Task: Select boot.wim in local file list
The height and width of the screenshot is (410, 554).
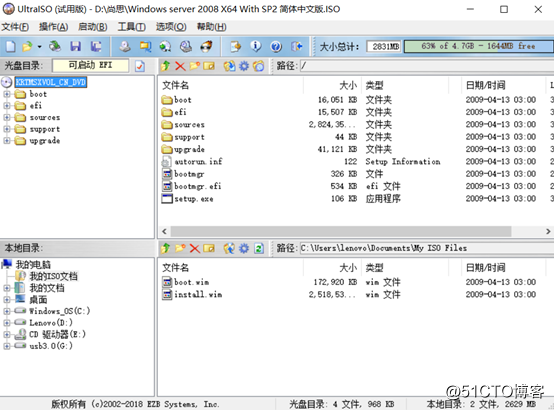Action: click(191, 282)
